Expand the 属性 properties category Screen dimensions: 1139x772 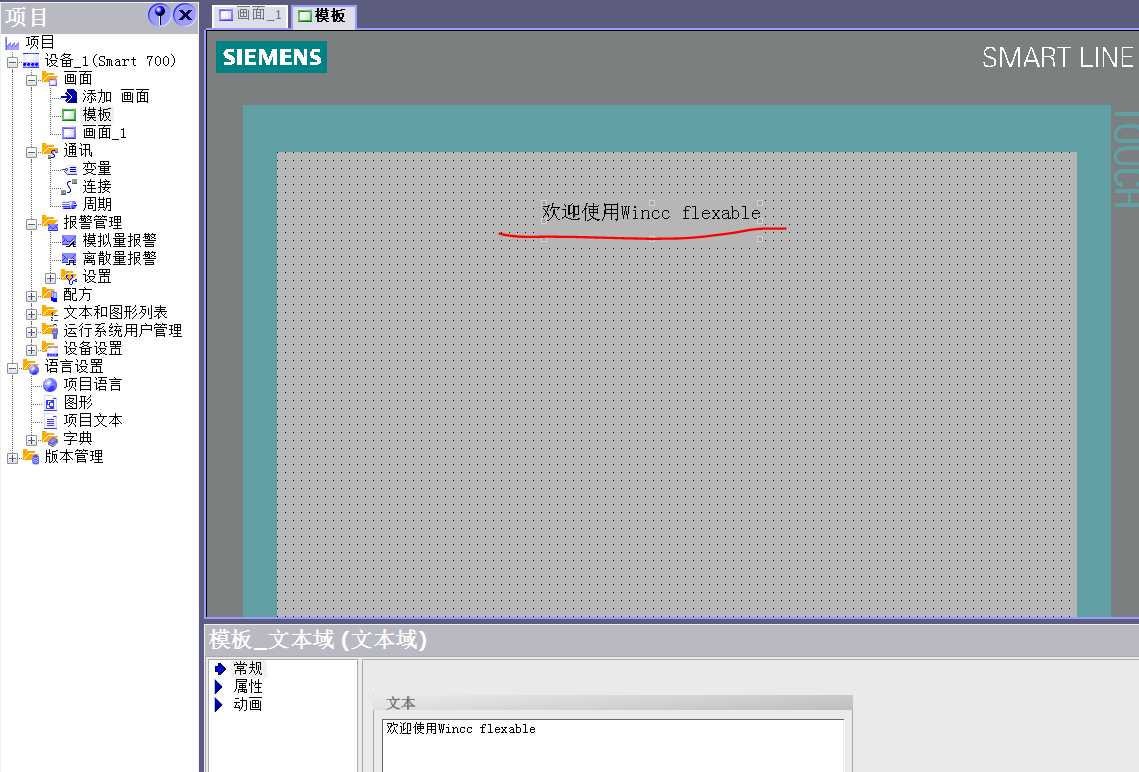point(219,686)
